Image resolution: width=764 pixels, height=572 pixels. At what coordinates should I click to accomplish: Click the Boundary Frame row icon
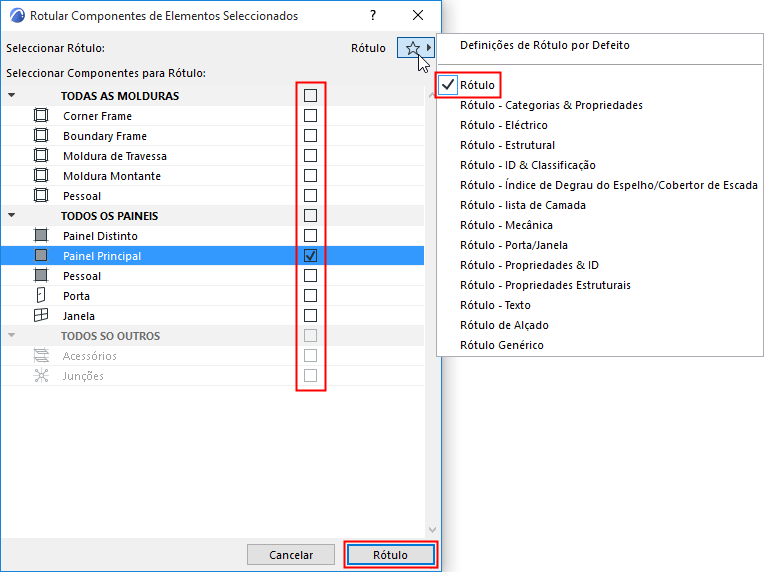point(41,135)
